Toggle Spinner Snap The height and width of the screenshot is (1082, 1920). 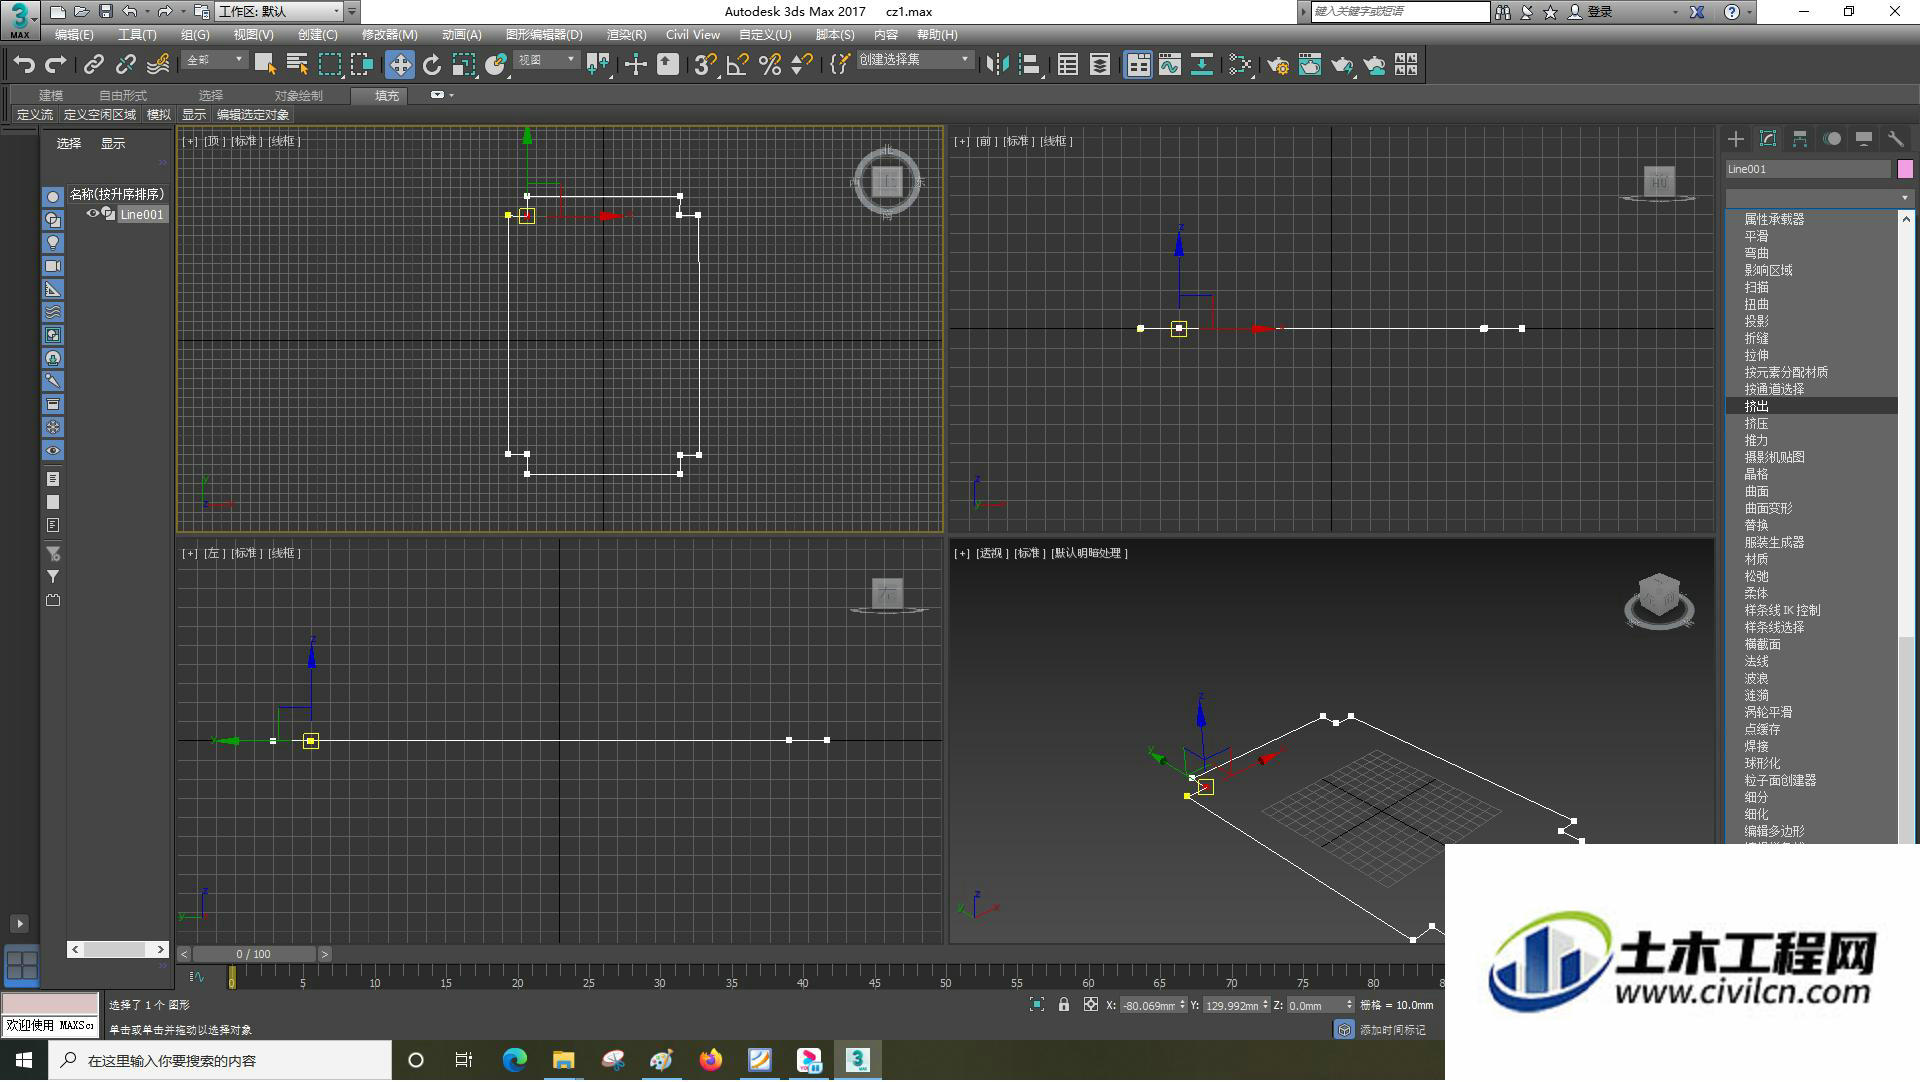tap(802, 65)
